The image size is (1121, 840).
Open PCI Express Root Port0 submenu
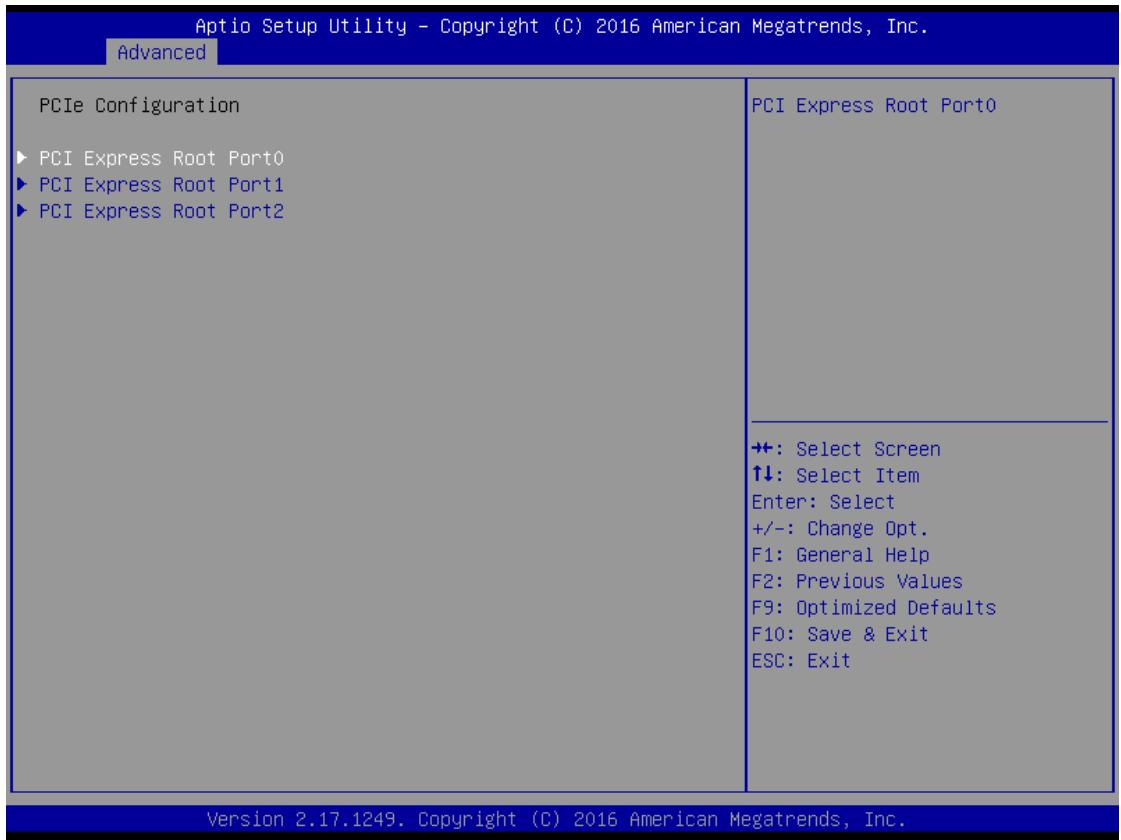click(x=161, y=158)
